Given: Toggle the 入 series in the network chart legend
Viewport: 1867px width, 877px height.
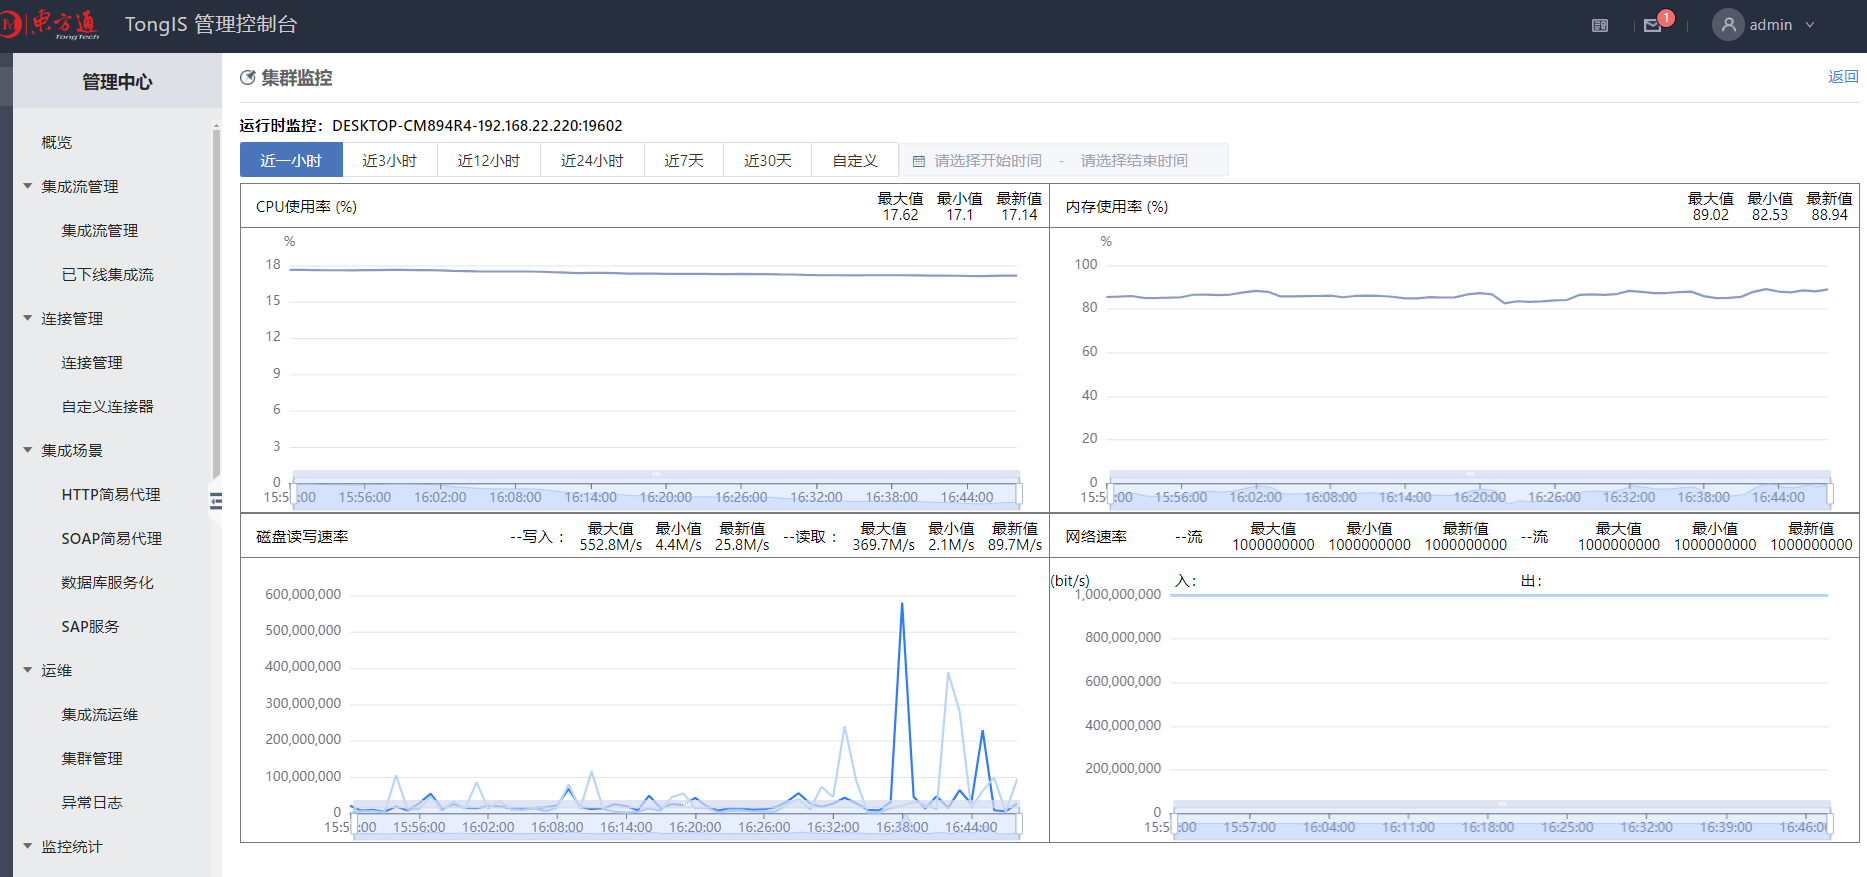Looking at the screenshot, I should pos(1186,581).
